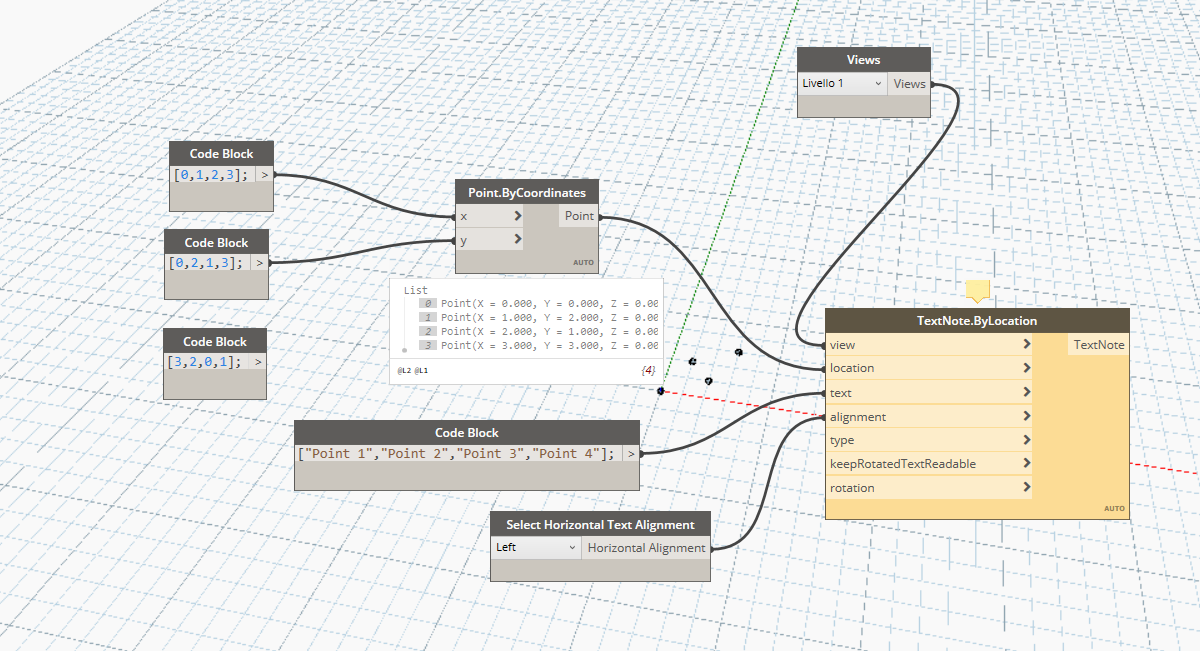1200x651 pixels.
Task: Expand chevron next to the type port
Action: (1026, 440)
